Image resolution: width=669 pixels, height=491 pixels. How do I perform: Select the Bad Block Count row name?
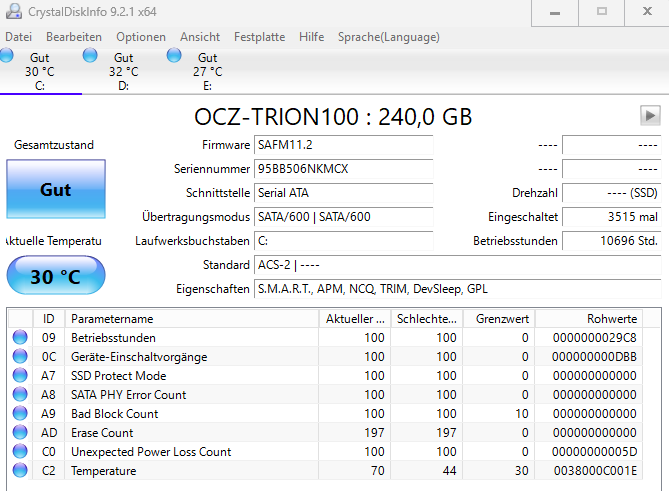[114, 414]
